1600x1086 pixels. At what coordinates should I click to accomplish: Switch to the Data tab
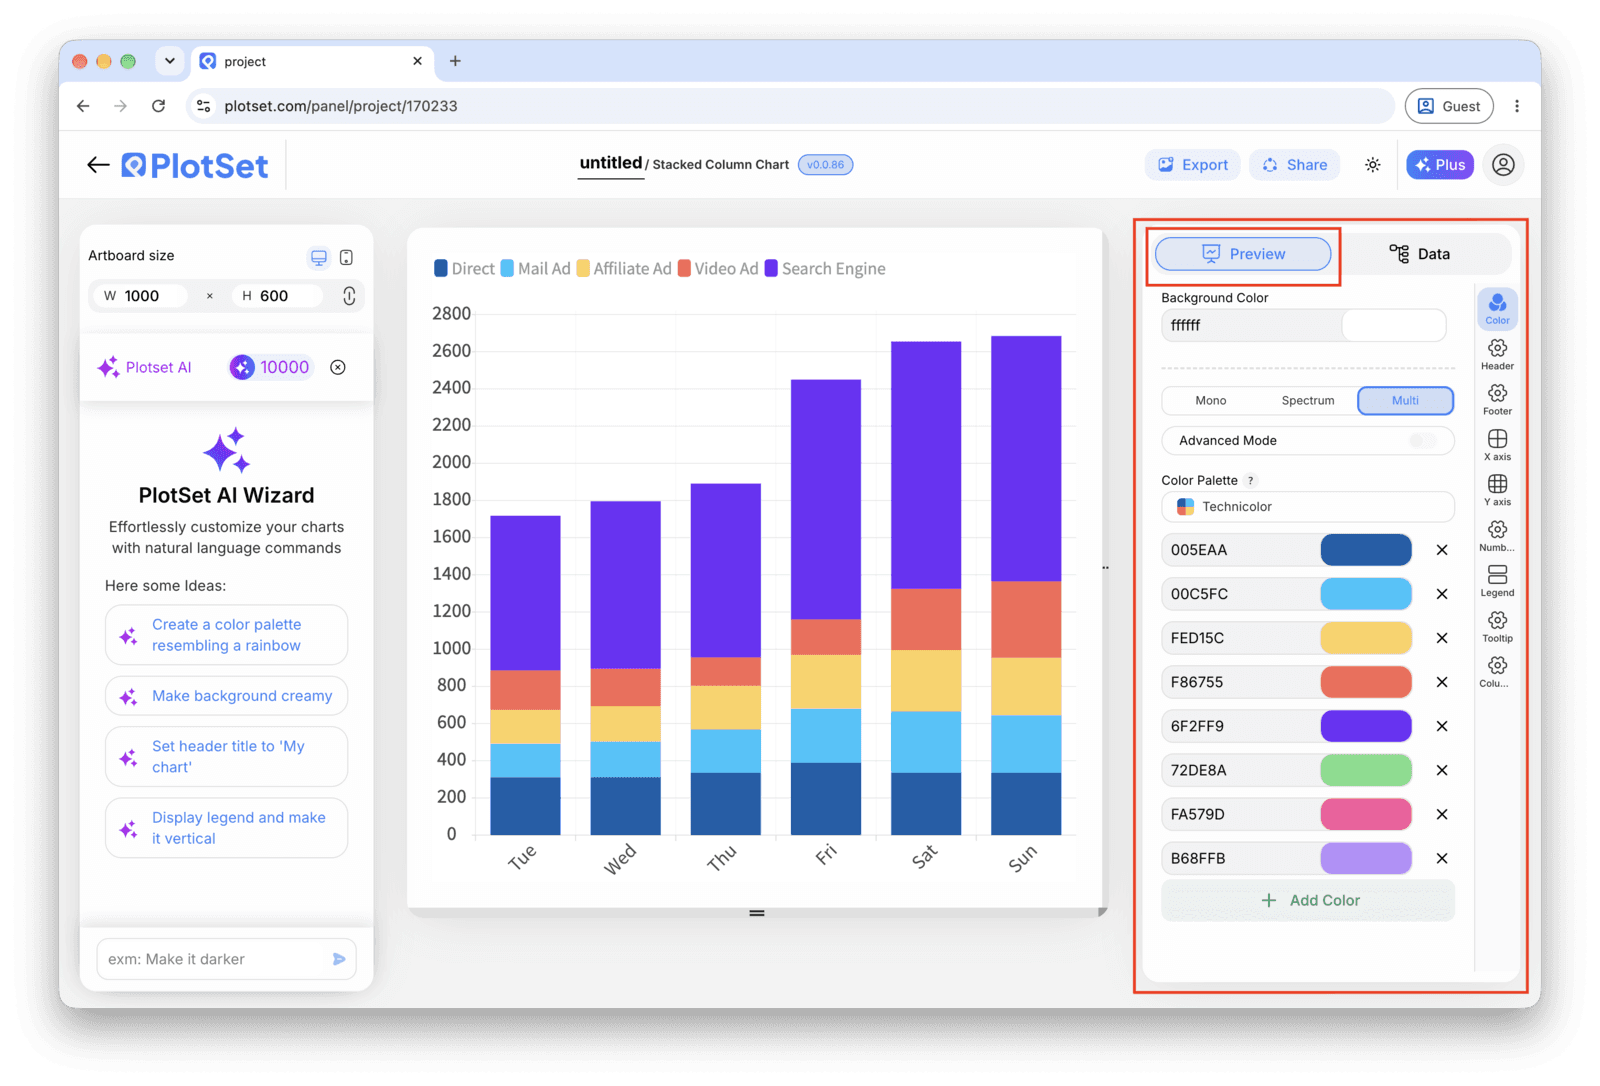[1419, 254]
